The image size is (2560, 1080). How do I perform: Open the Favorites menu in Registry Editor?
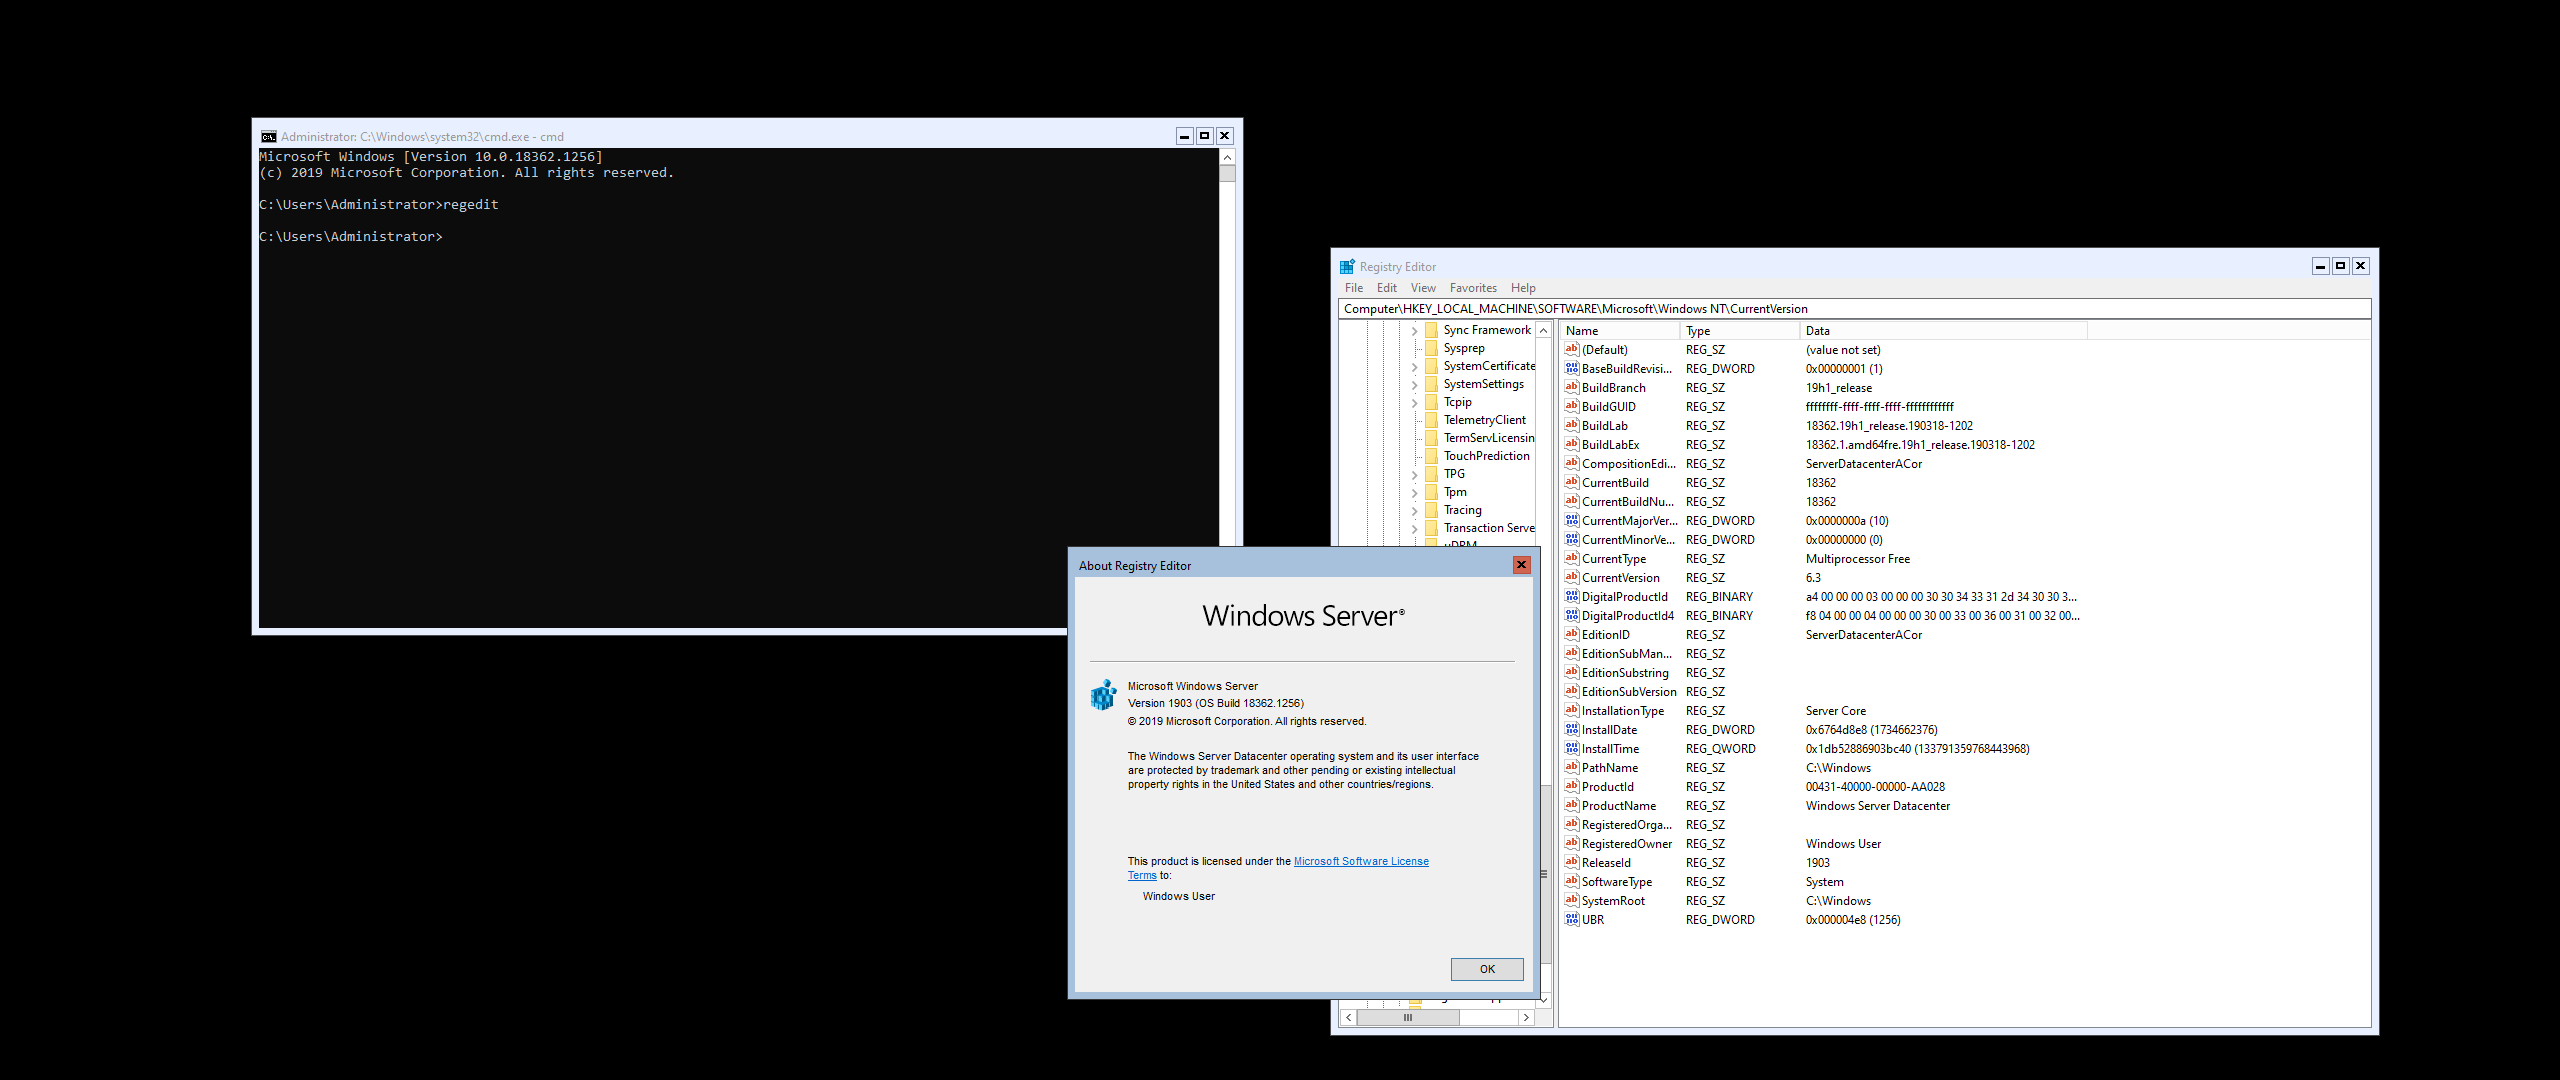pos(1473,288)
